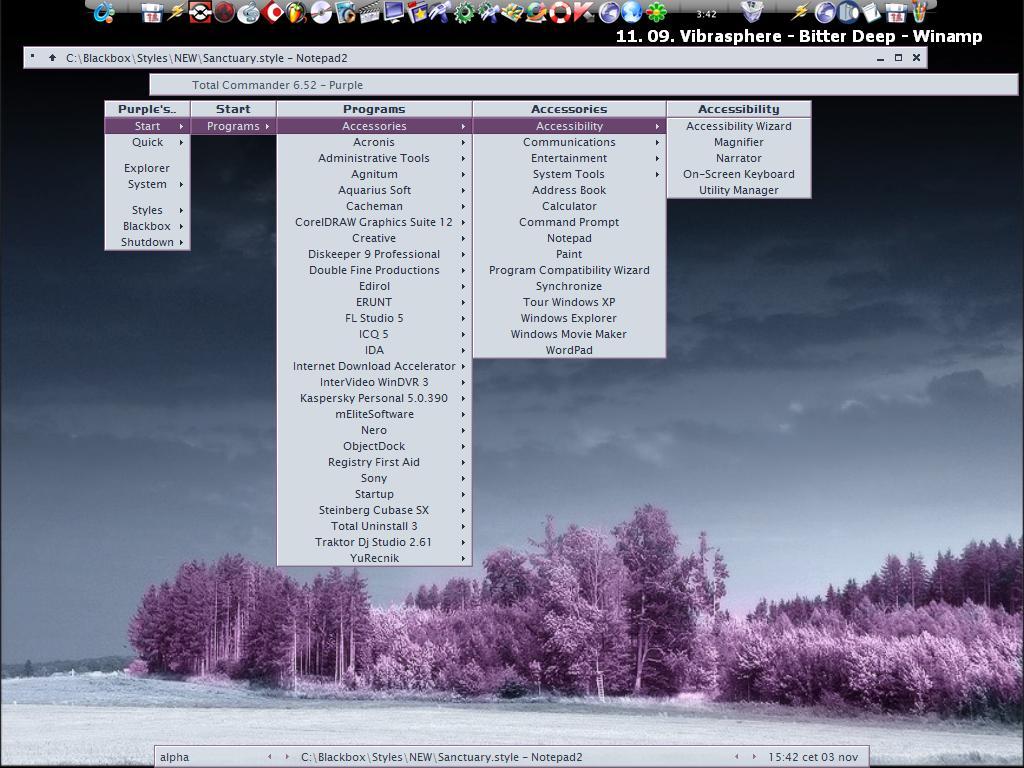Expand the System submenu
Screen dimensions: 1024x768
(148, 184)
